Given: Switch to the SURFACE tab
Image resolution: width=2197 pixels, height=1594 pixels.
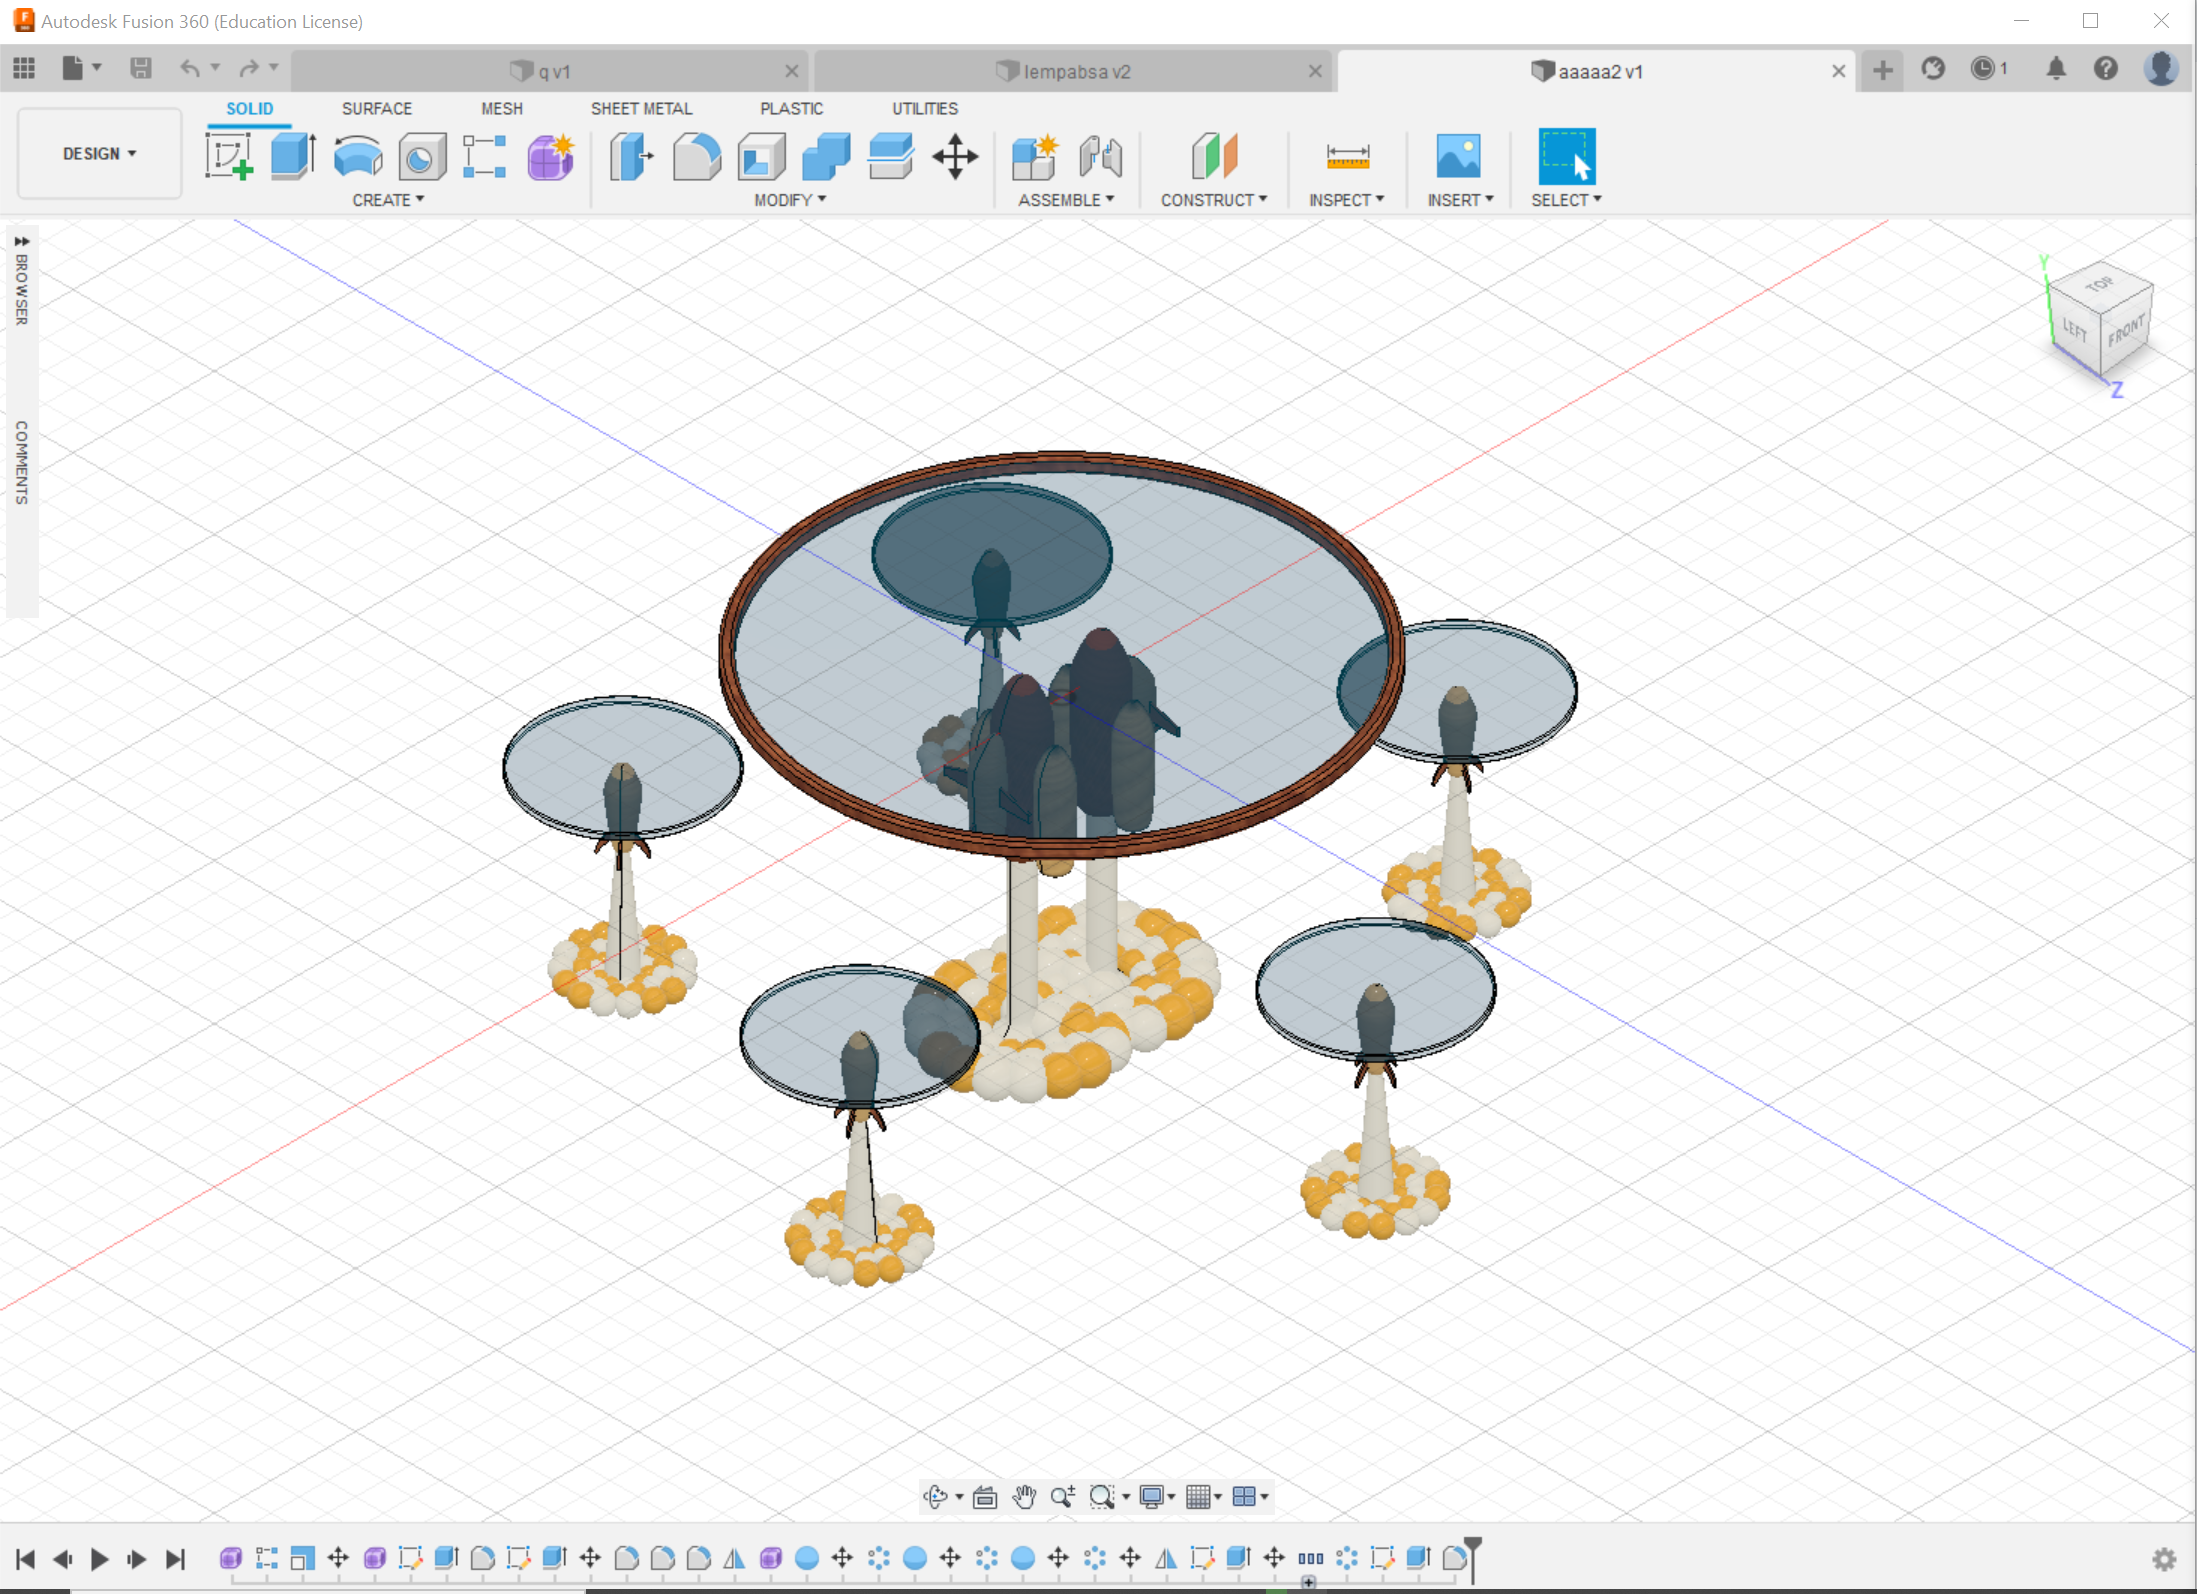Looking at the screenshot, I should pyautogui.click(x=377, y=108).
